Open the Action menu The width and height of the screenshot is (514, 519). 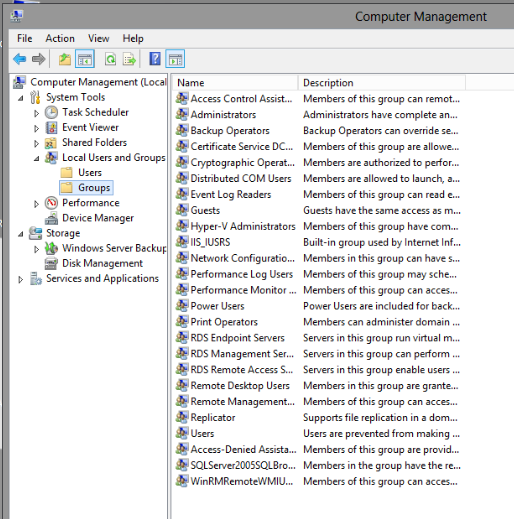60,39
